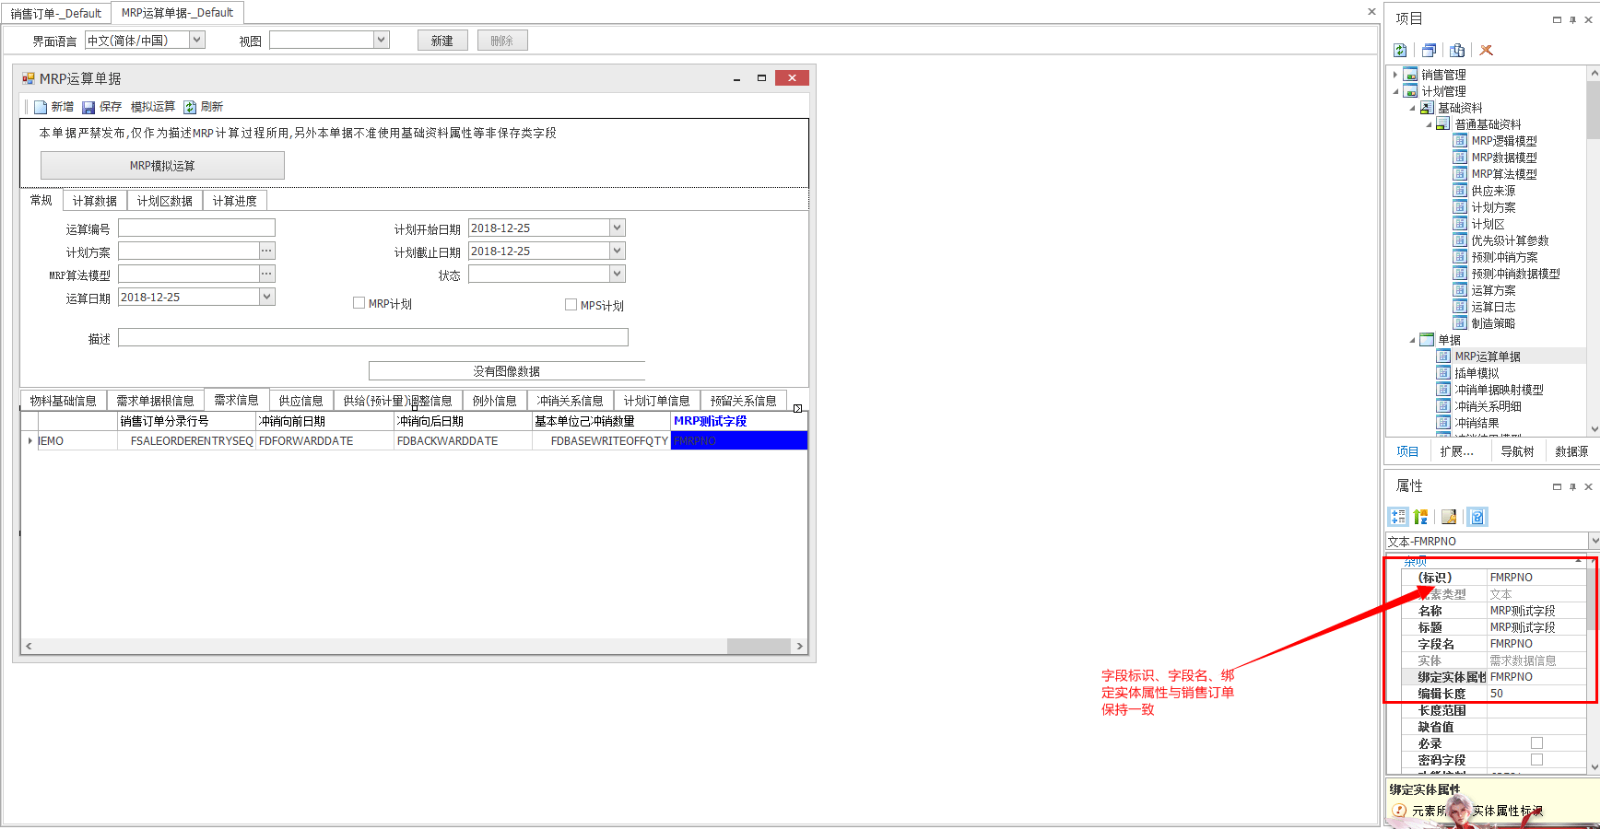1600x829 pixels.
Task: Click the MRP模拟运算 button
Action: click(x=162, y=166)
